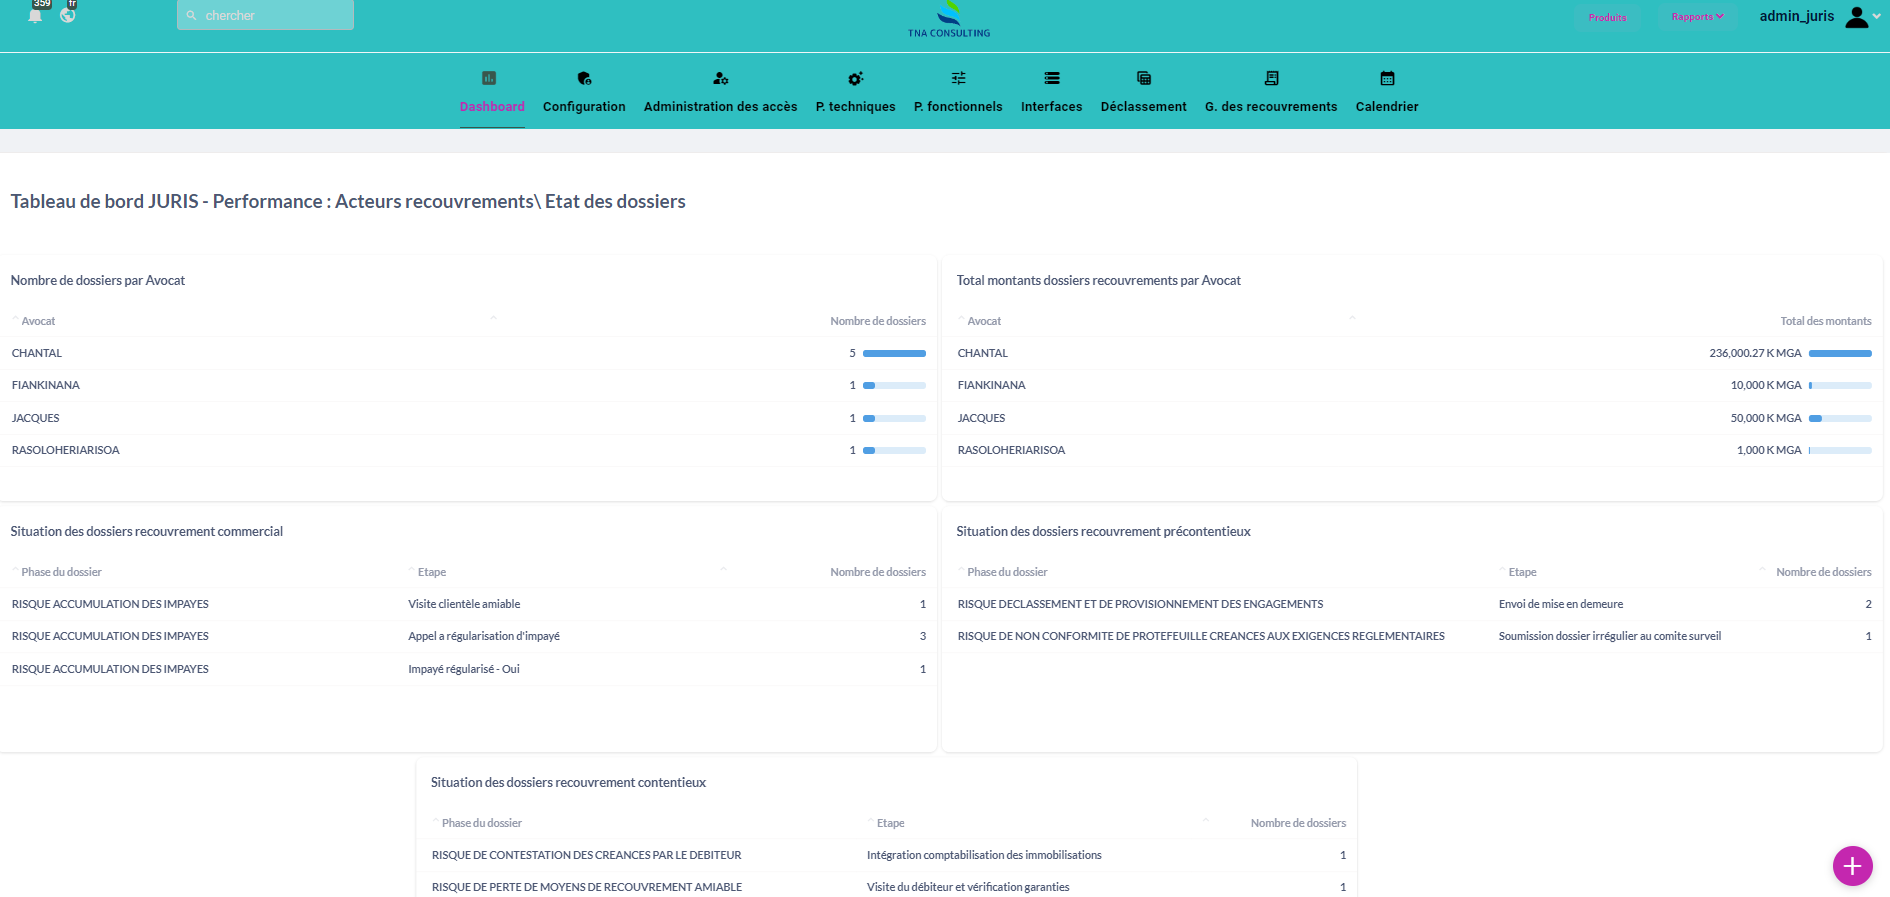Click the P. techniques gear icon

coord(855,78)
